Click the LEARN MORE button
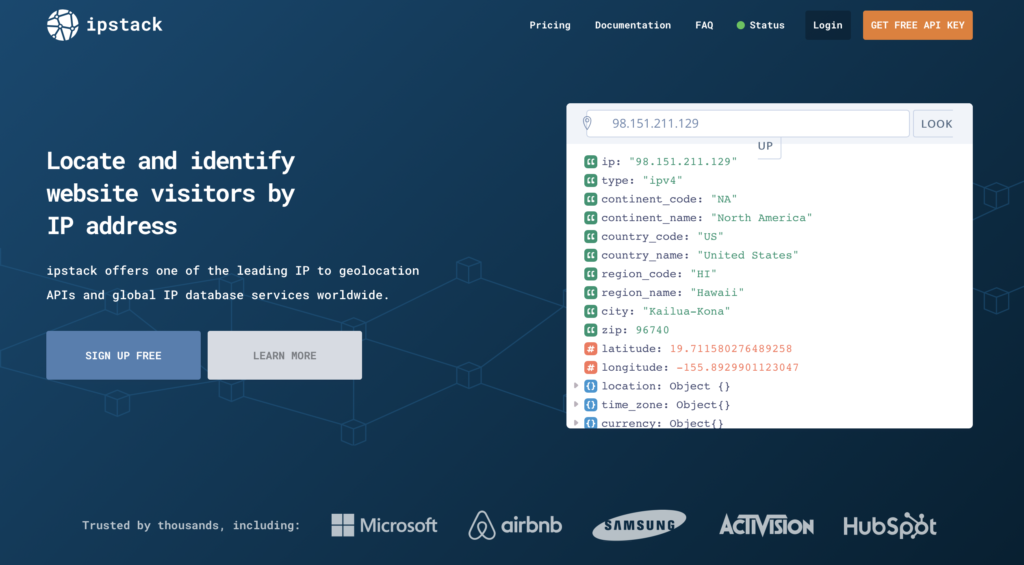 pos(285,355)
